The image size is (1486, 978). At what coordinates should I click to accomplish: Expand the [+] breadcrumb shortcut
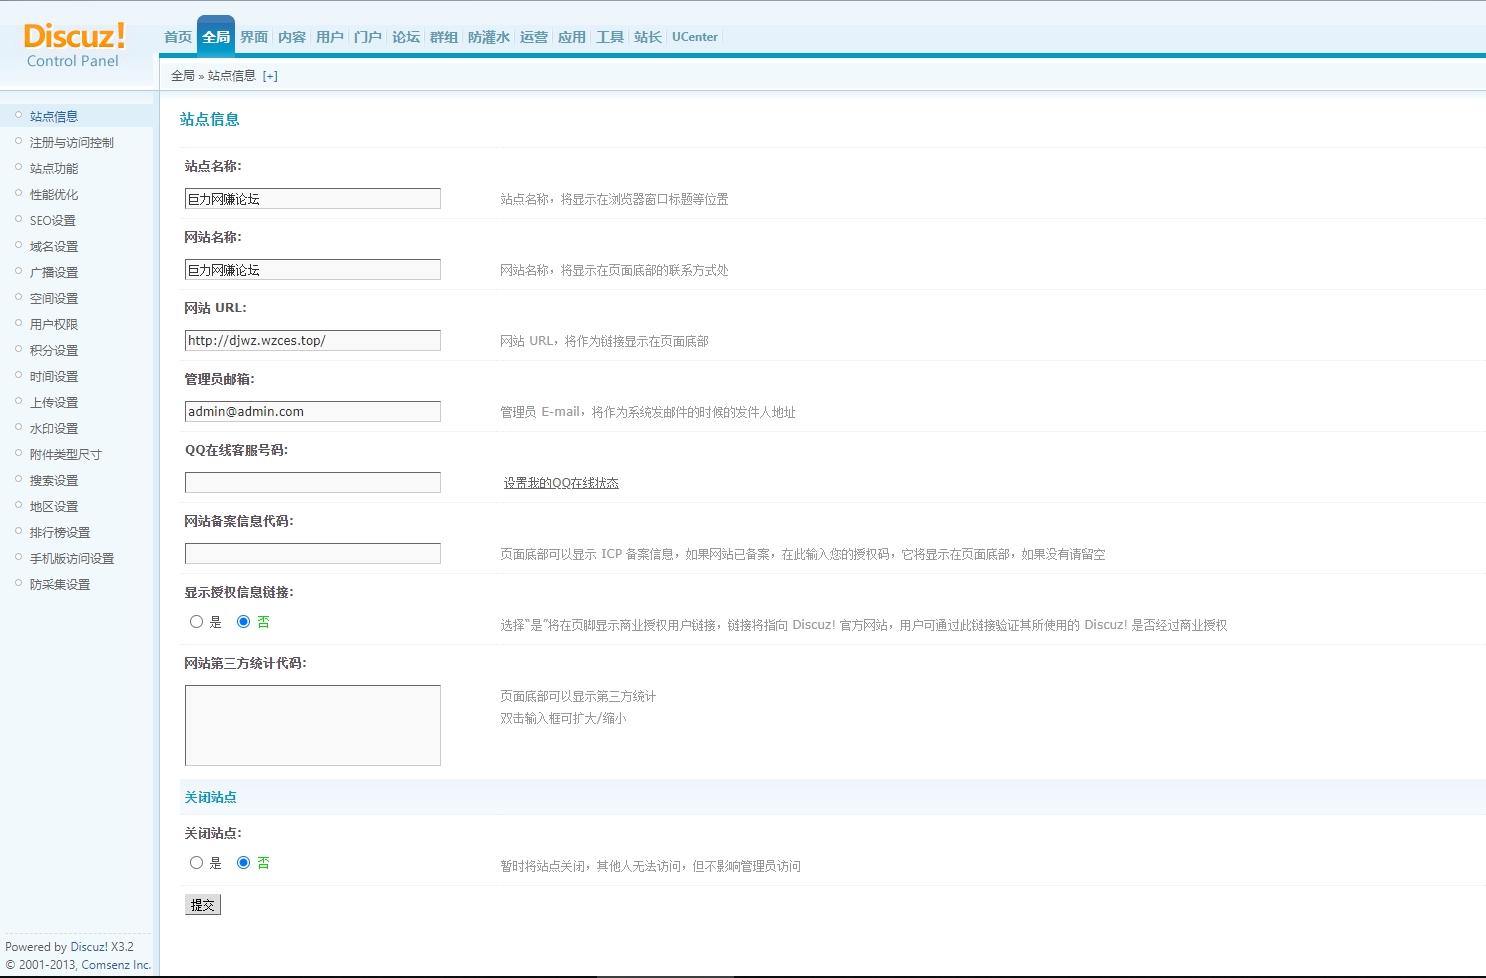(270, 76)
